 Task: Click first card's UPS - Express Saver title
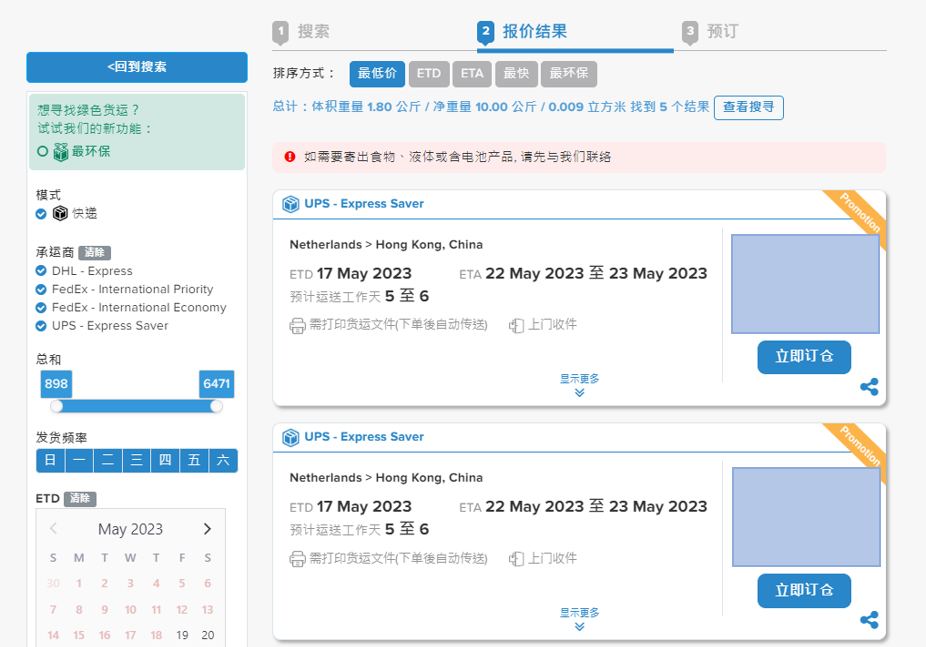tap(364, 204)
